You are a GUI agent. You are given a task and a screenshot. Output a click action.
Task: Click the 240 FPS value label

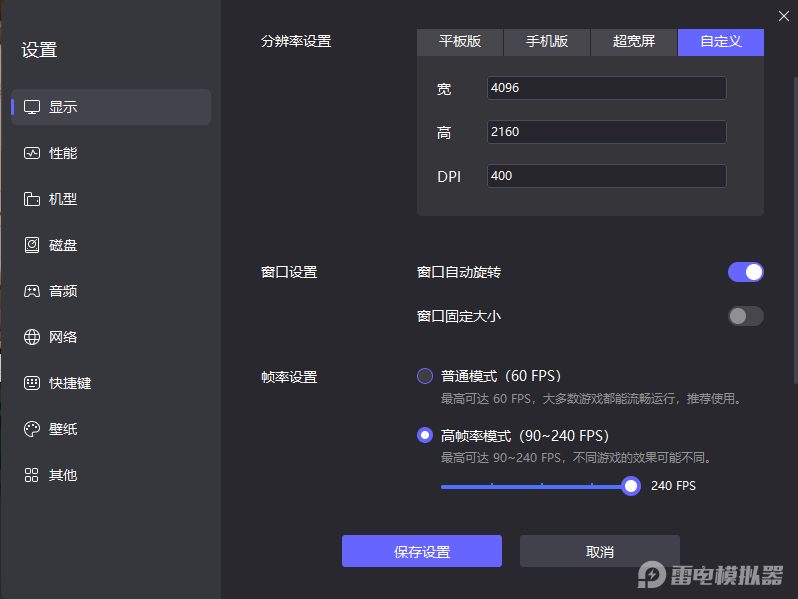click(x=673, y=486)
